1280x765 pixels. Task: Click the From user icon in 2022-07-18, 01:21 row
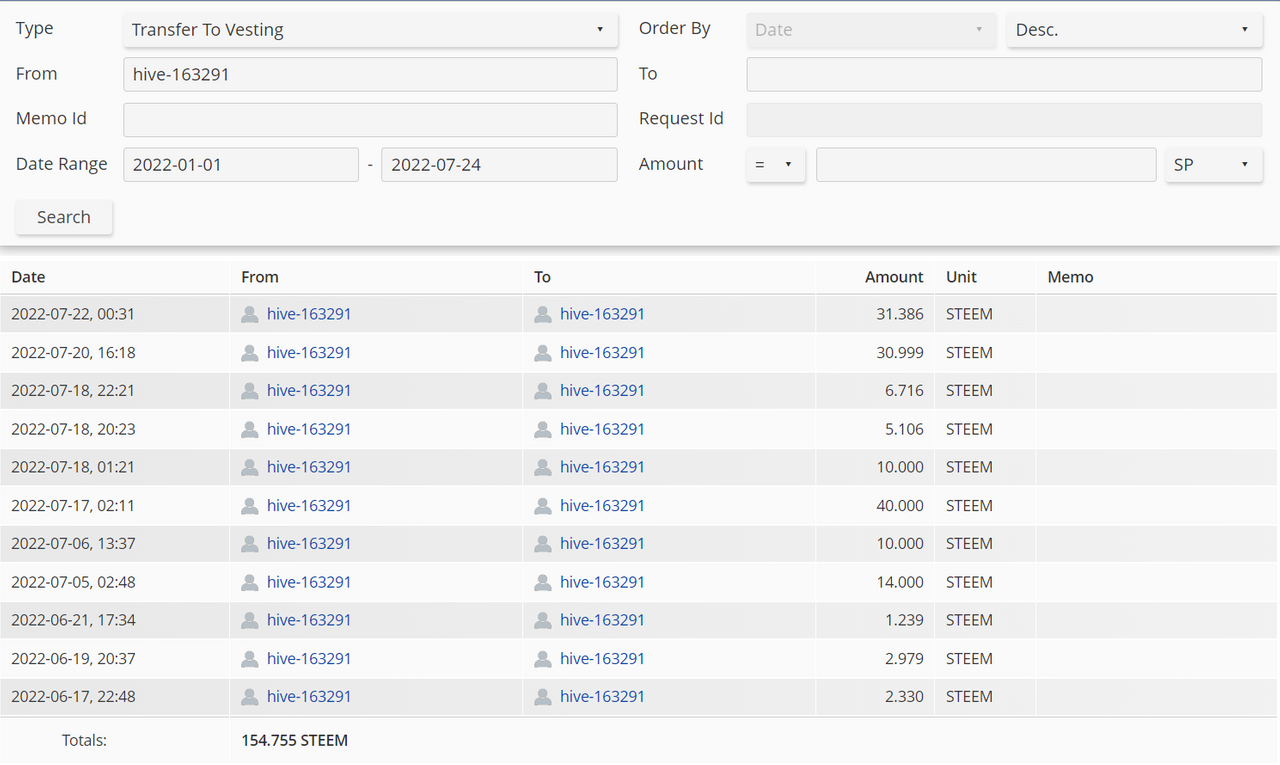coord(250,467)
